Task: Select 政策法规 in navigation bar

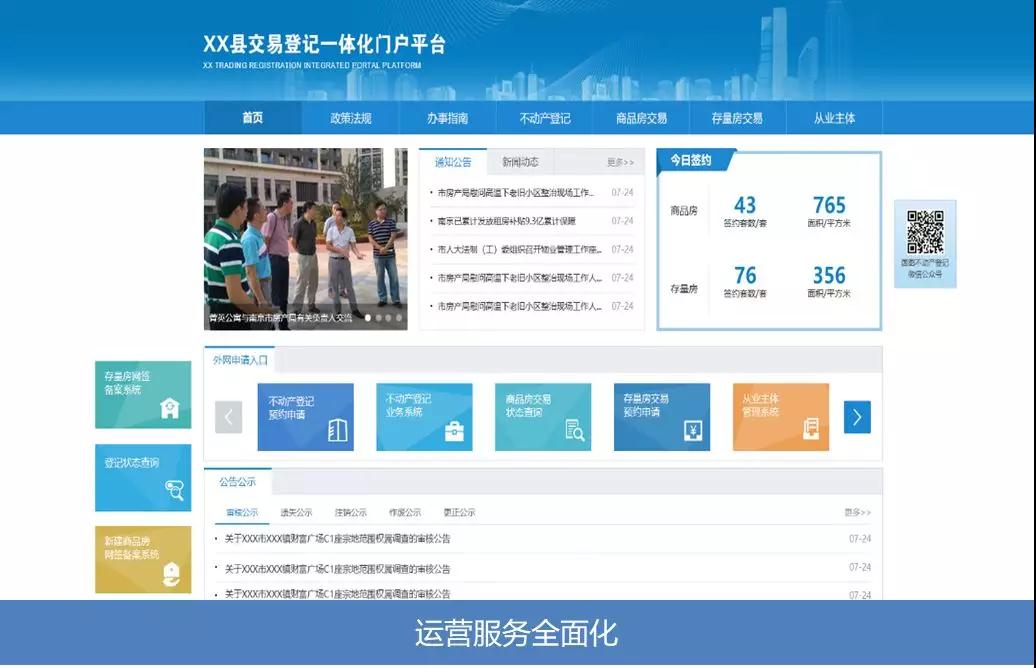Action: point(351,118)
